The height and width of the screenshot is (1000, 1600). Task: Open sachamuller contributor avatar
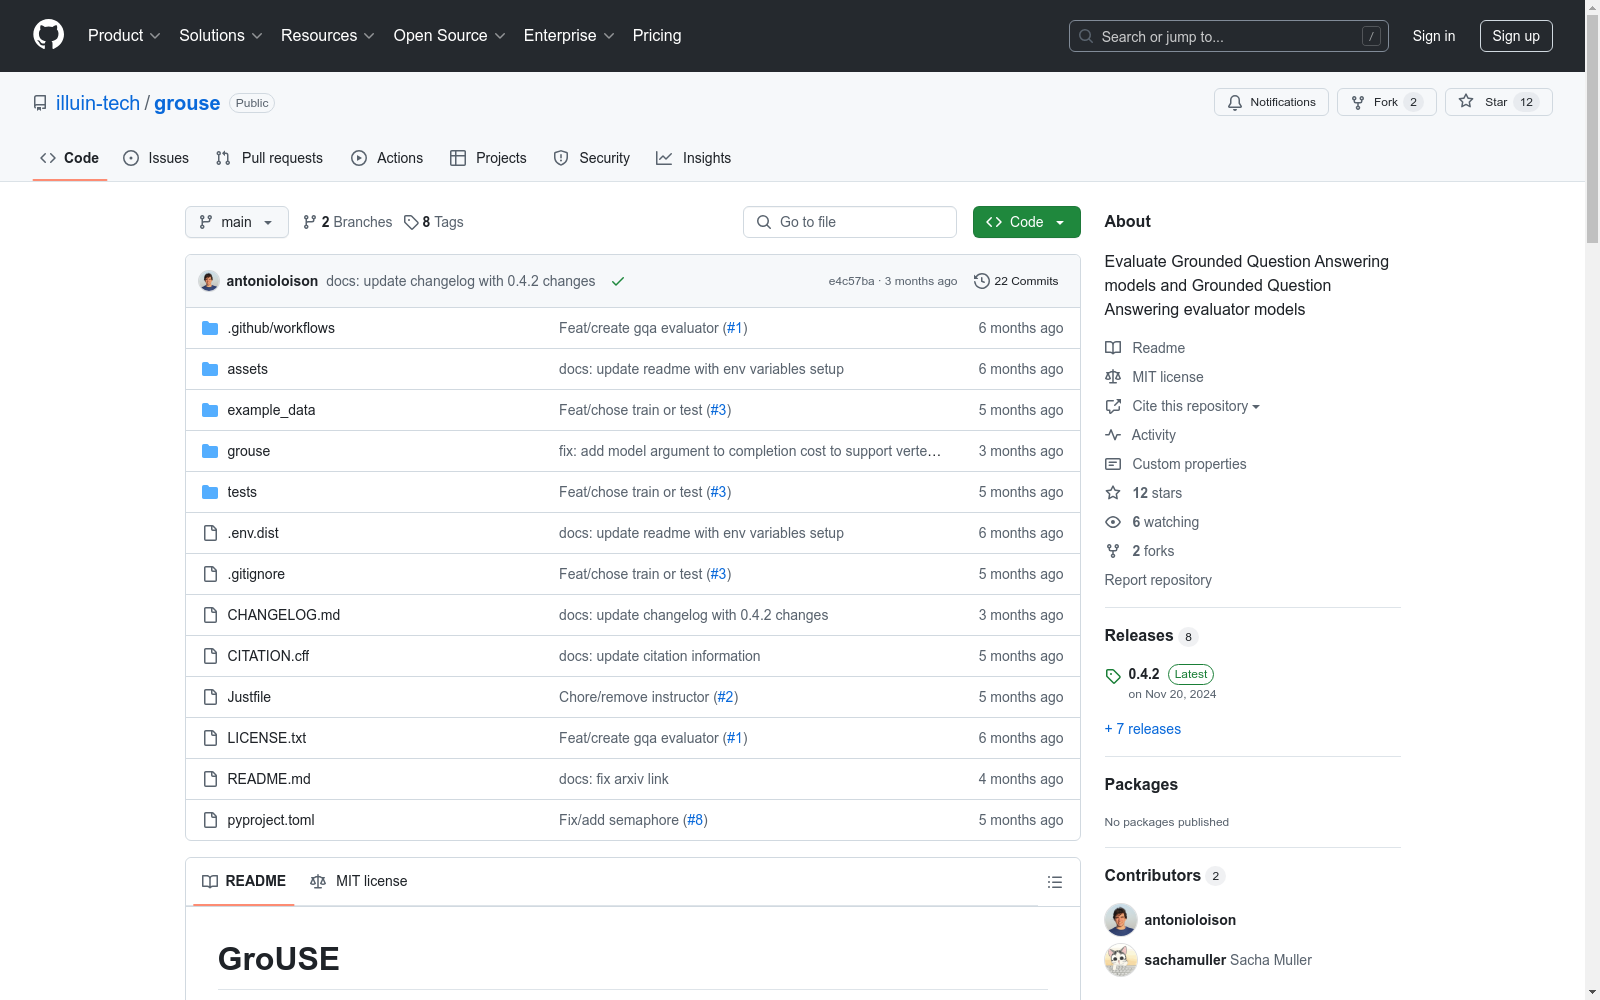click(1121, 960)
